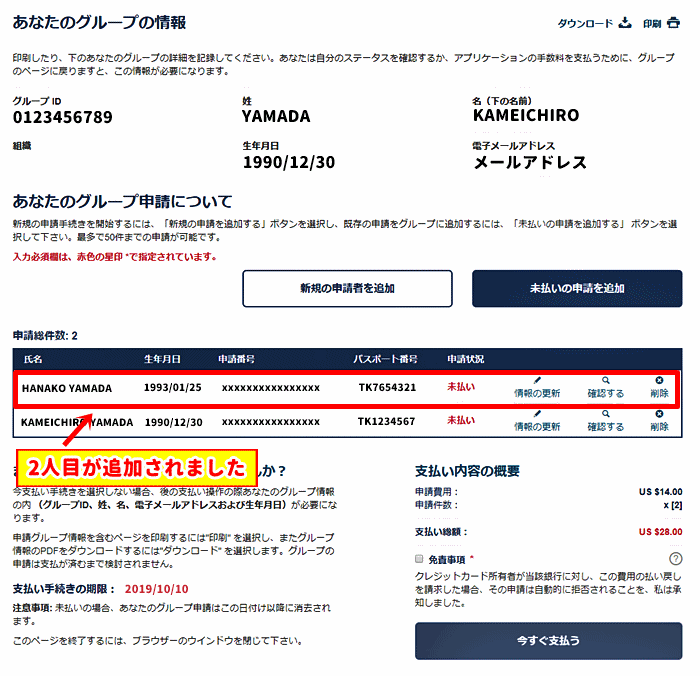Click 情報の更新 link in HANAKO row
700x676 pixels.
[x=537, y=394]
